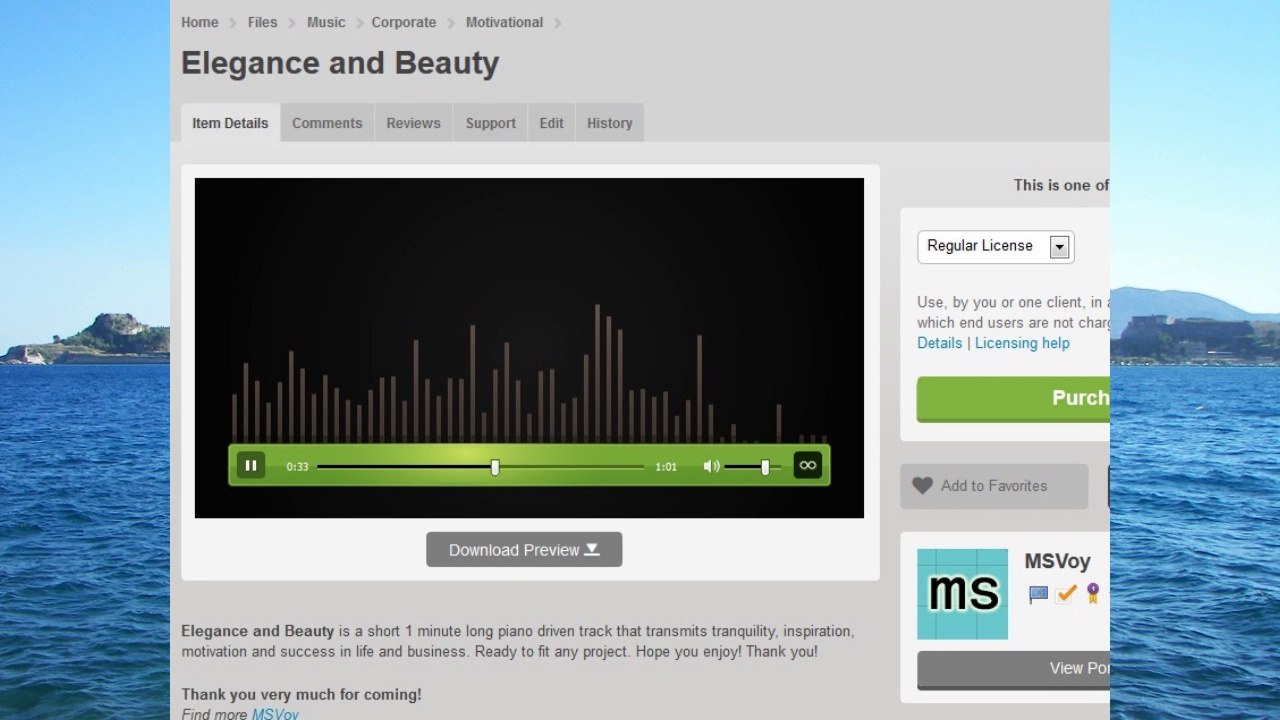Click the purple ribbon award badge
The height and width of the screenshot is (720, 1280).
pos(1092,594)
